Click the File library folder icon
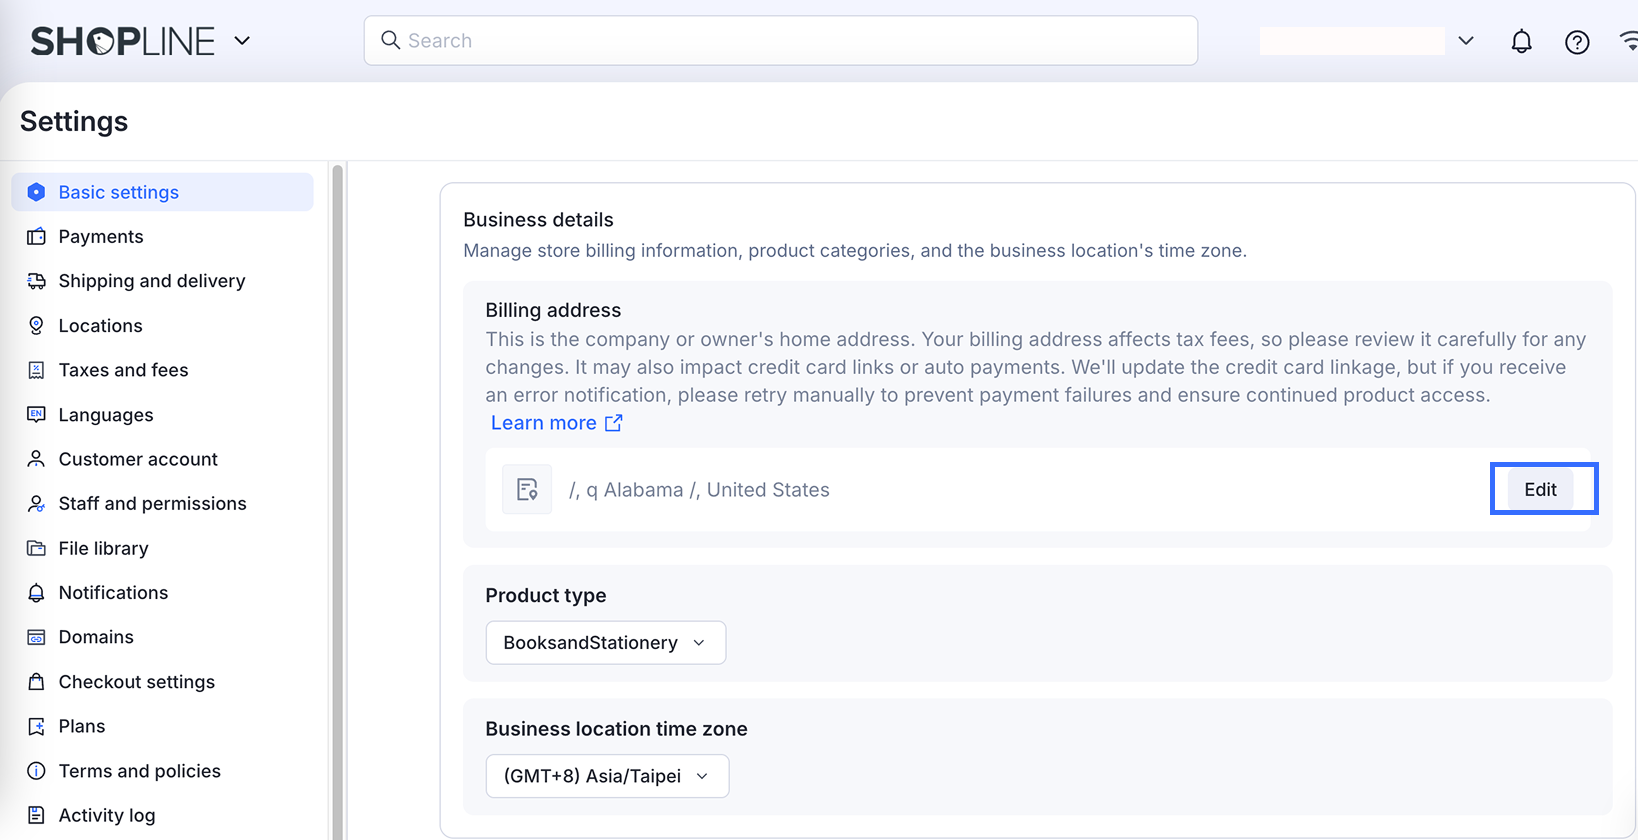This screenshot has height=840, width=1638. pyautogui.click(x=36, y=548)
